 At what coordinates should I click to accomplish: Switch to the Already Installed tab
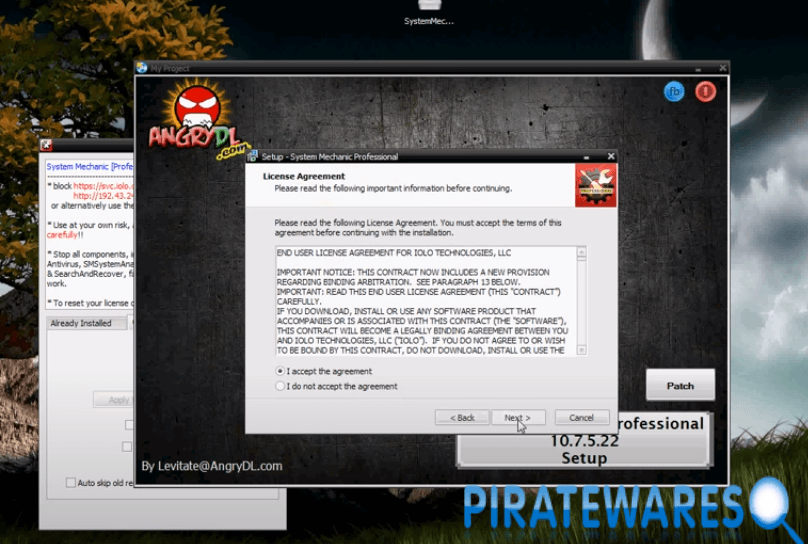pyautogui.click(x=81, y=323)
